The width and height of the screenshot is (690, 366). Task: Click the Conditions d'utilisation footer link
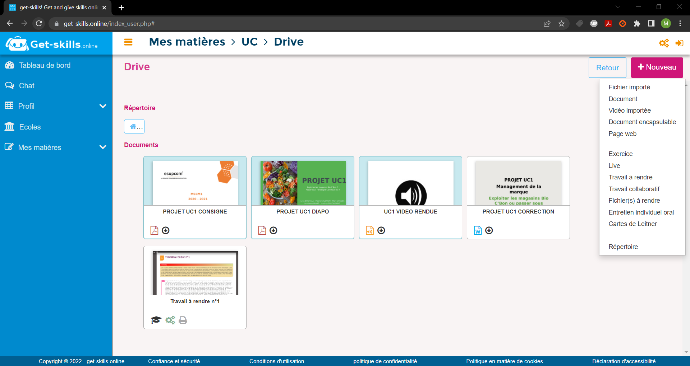tap(276, 361)
